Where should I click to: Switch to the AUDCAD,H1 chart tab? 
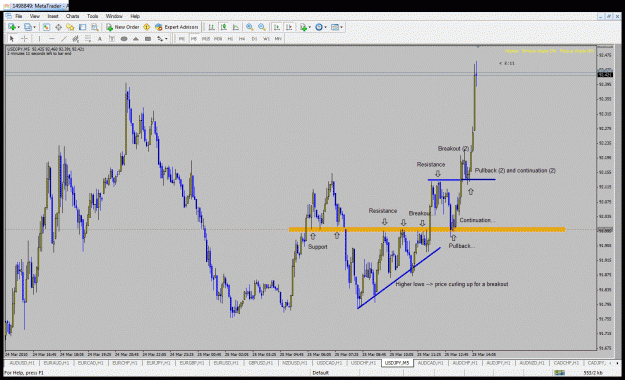(430, 363)
